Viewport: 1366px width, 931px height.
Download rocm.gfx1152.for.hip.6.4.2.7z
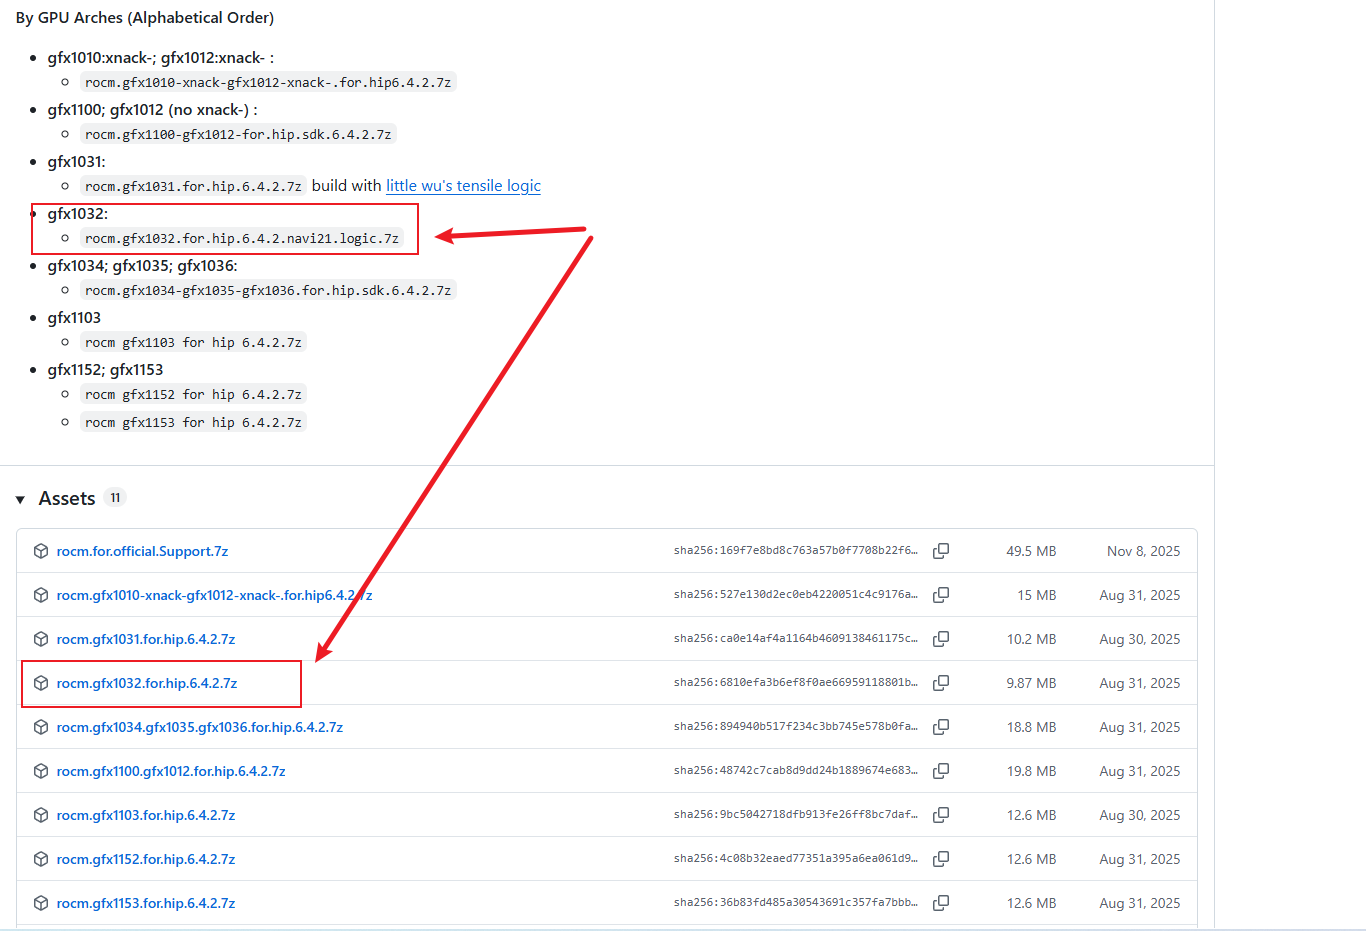click(x=146, y=859)
